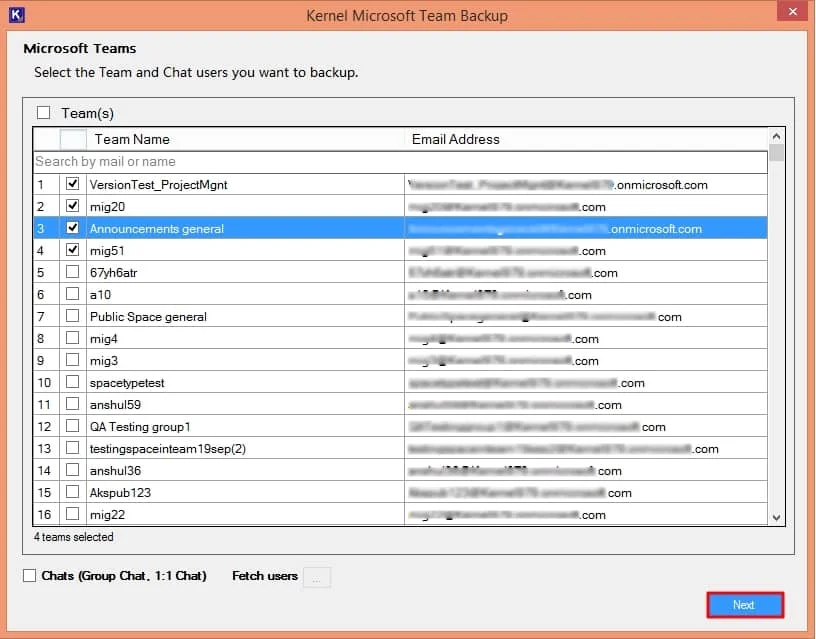This screenshot has height=639, width=816.
Task: Select the anshul59 team name
Action: tap(115, 405)
